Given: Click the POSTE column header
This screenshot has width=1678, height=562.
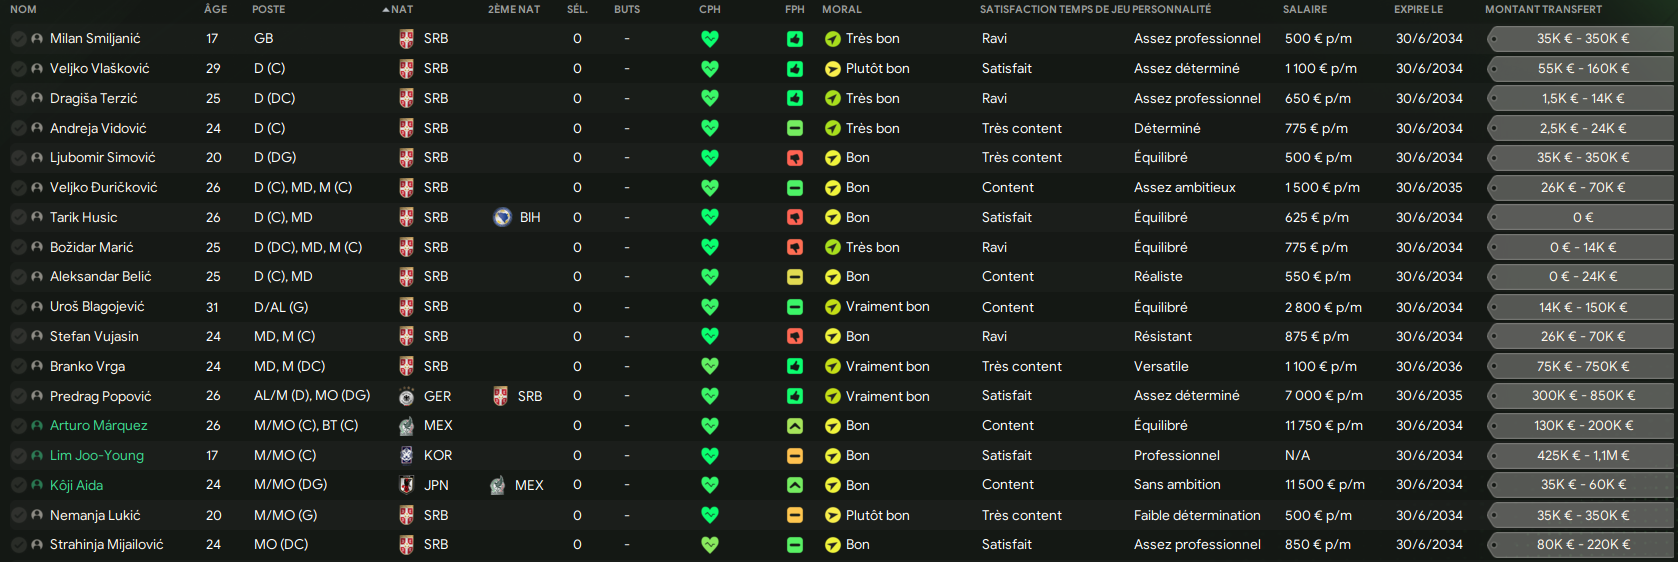Looking at the screenshot, I should tap(268, 9).
